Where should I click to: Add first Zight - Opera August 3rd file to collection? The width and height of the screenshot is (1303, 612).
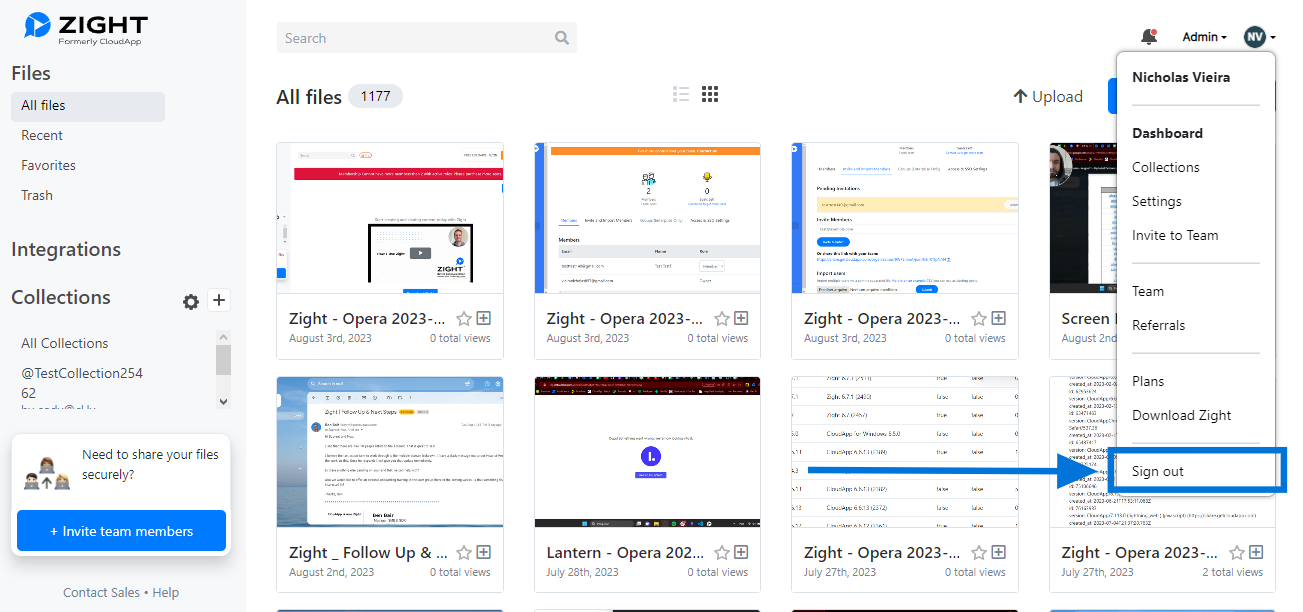(x=484, y=318)
